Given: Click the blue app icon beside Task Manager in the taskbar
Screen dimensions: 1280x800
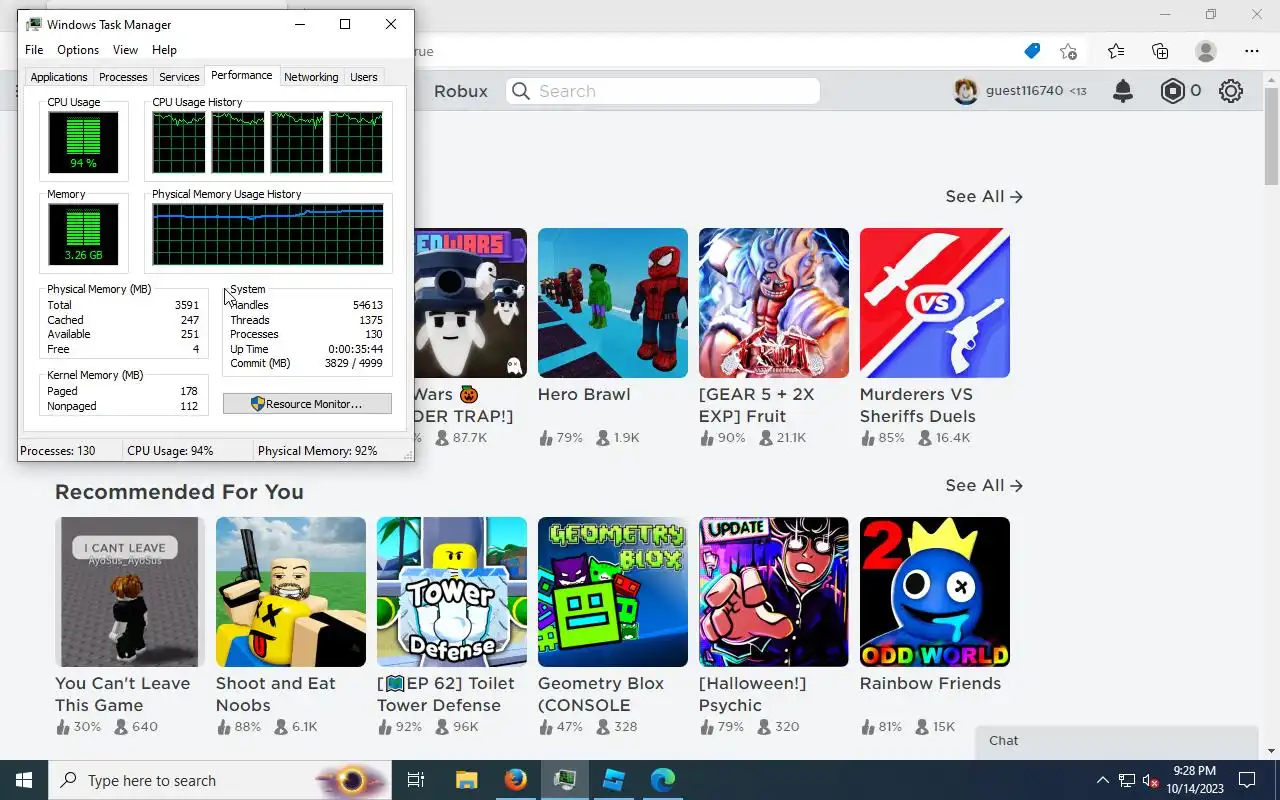Looking at the screenshot, I should coord(613,780).
